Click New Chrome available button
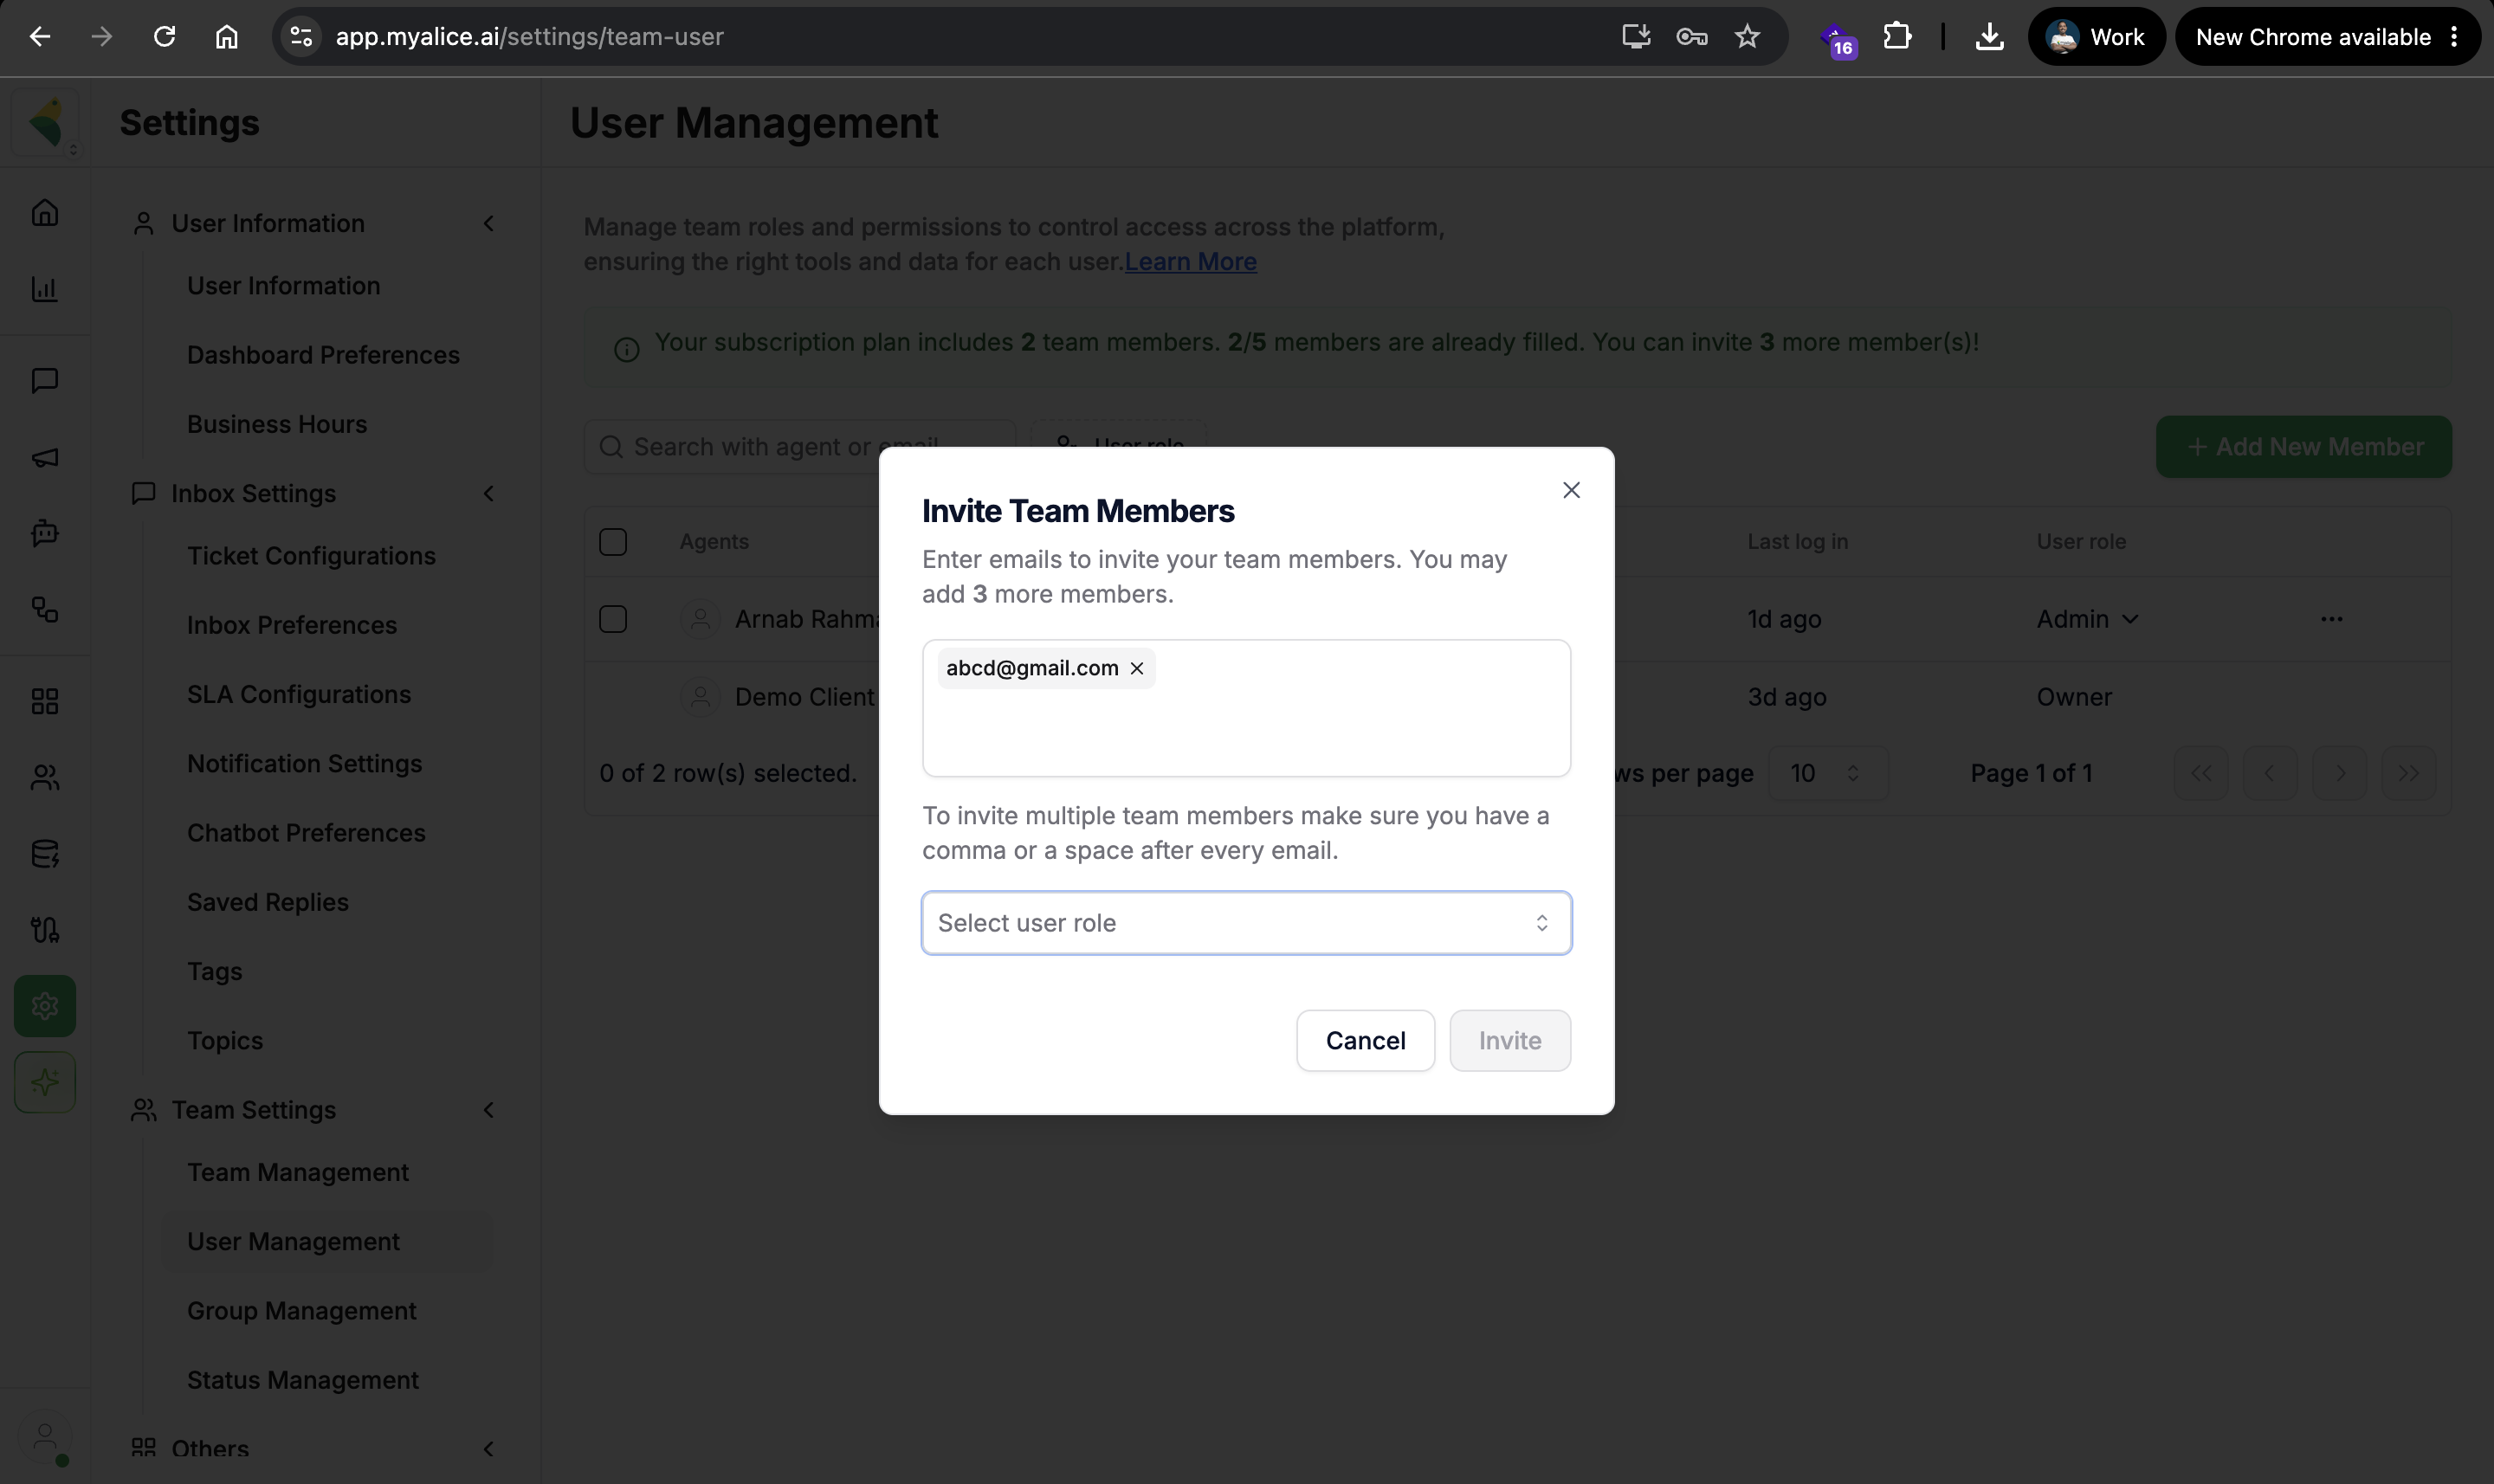Screen dimensions: 2494x1484 point(2327,37)
